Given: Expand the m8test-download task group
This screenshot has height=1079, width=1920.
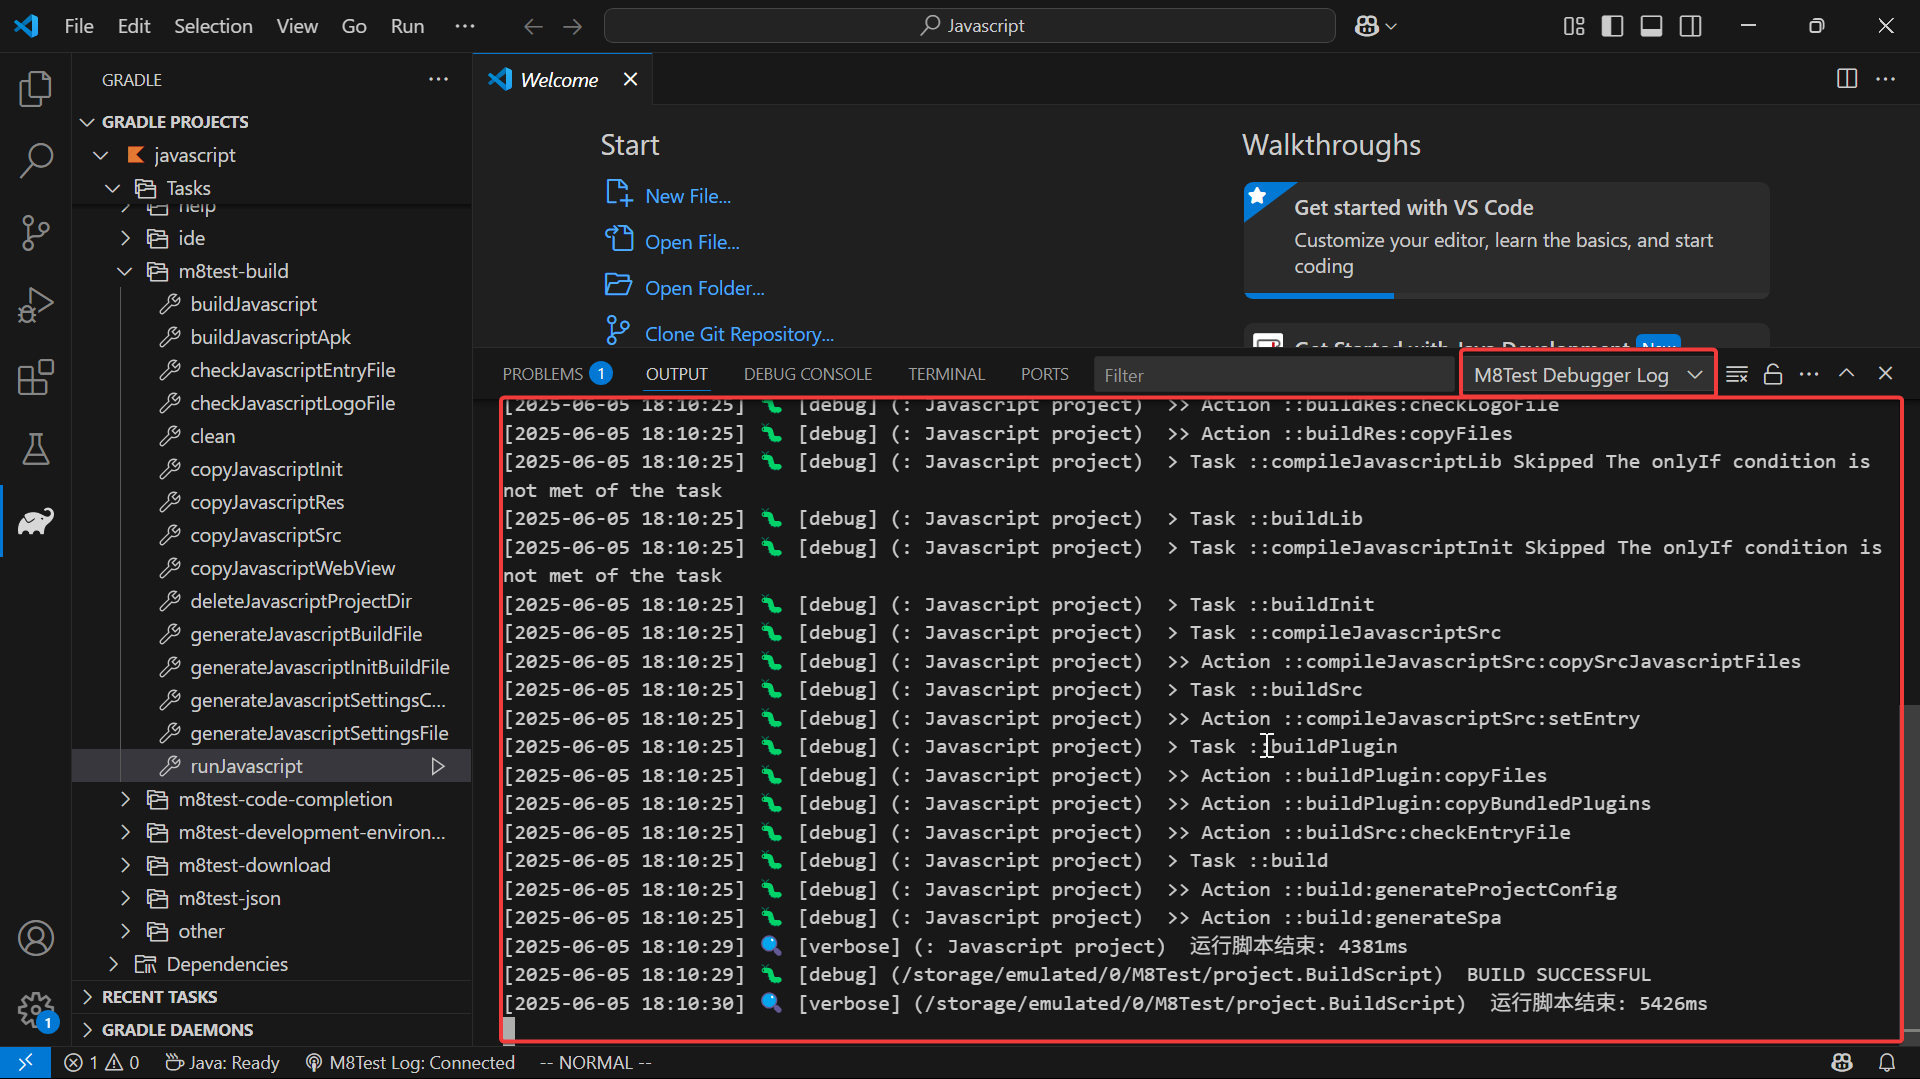Looking at the screenshot, I should (x=125, y=865).
